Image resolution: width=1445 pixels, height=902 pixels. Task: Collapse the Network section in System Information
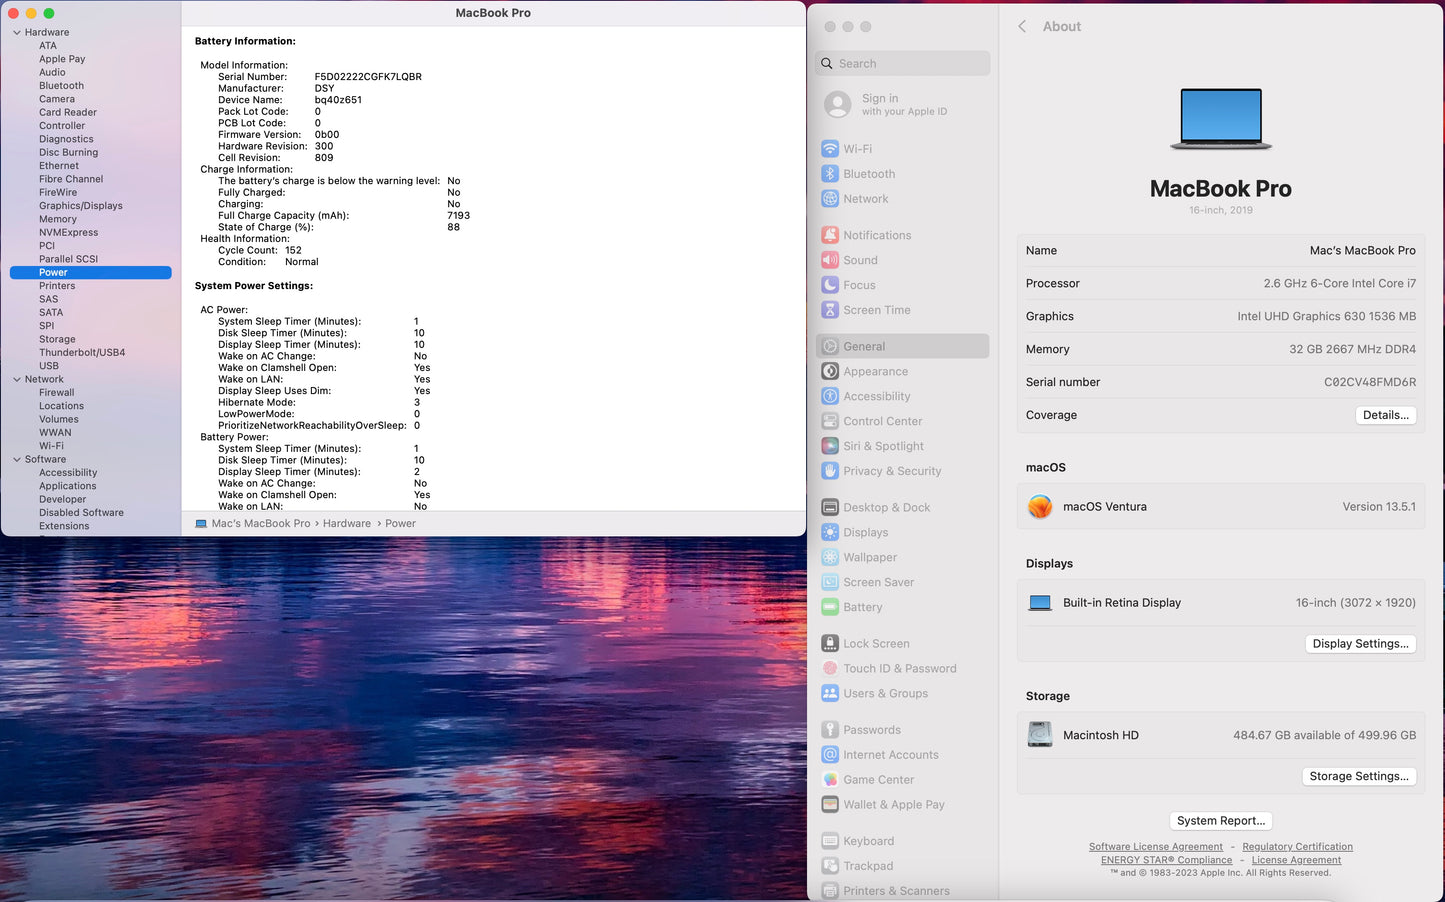click(x=17, y=380)
